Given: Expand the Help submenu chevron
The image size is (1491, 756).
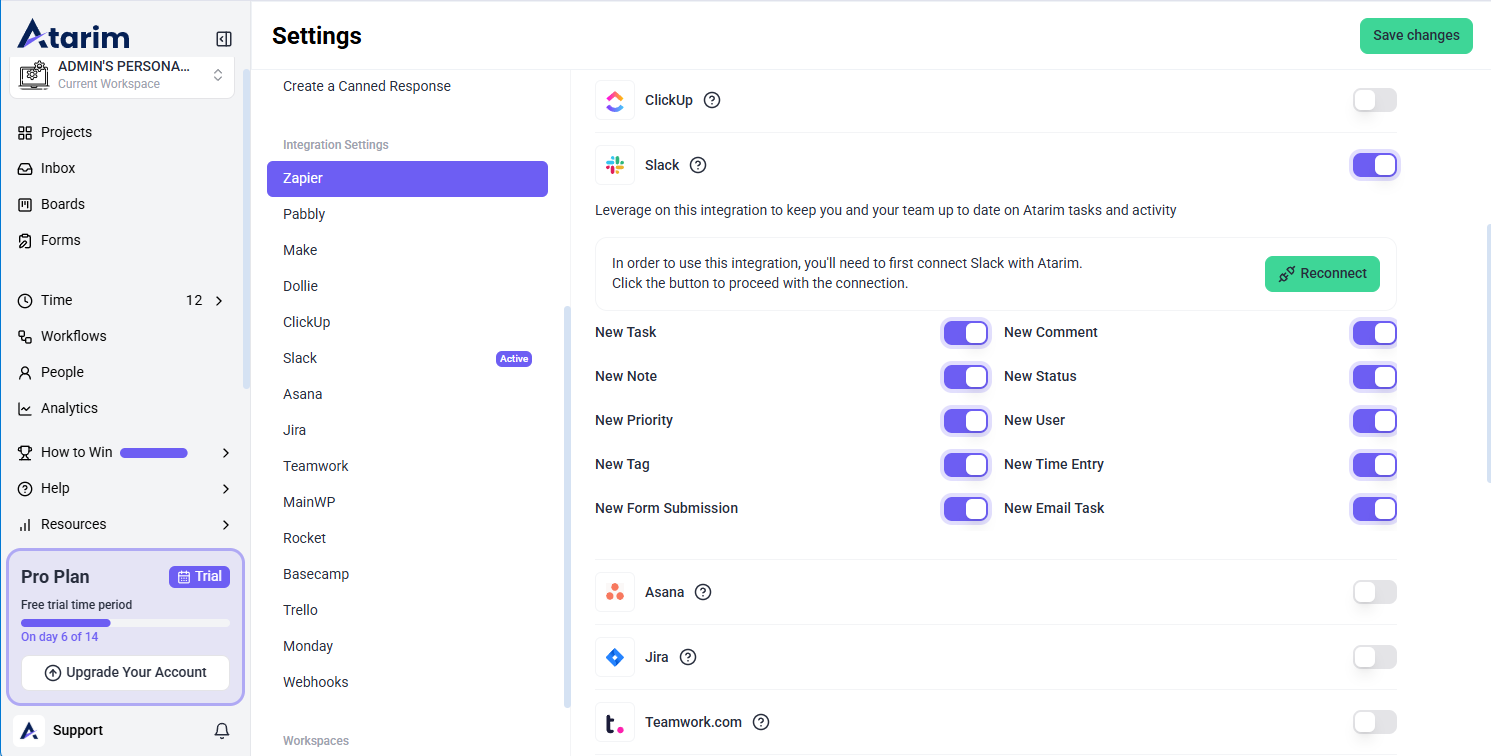Looking at the screenshot, I should (225, 489).
